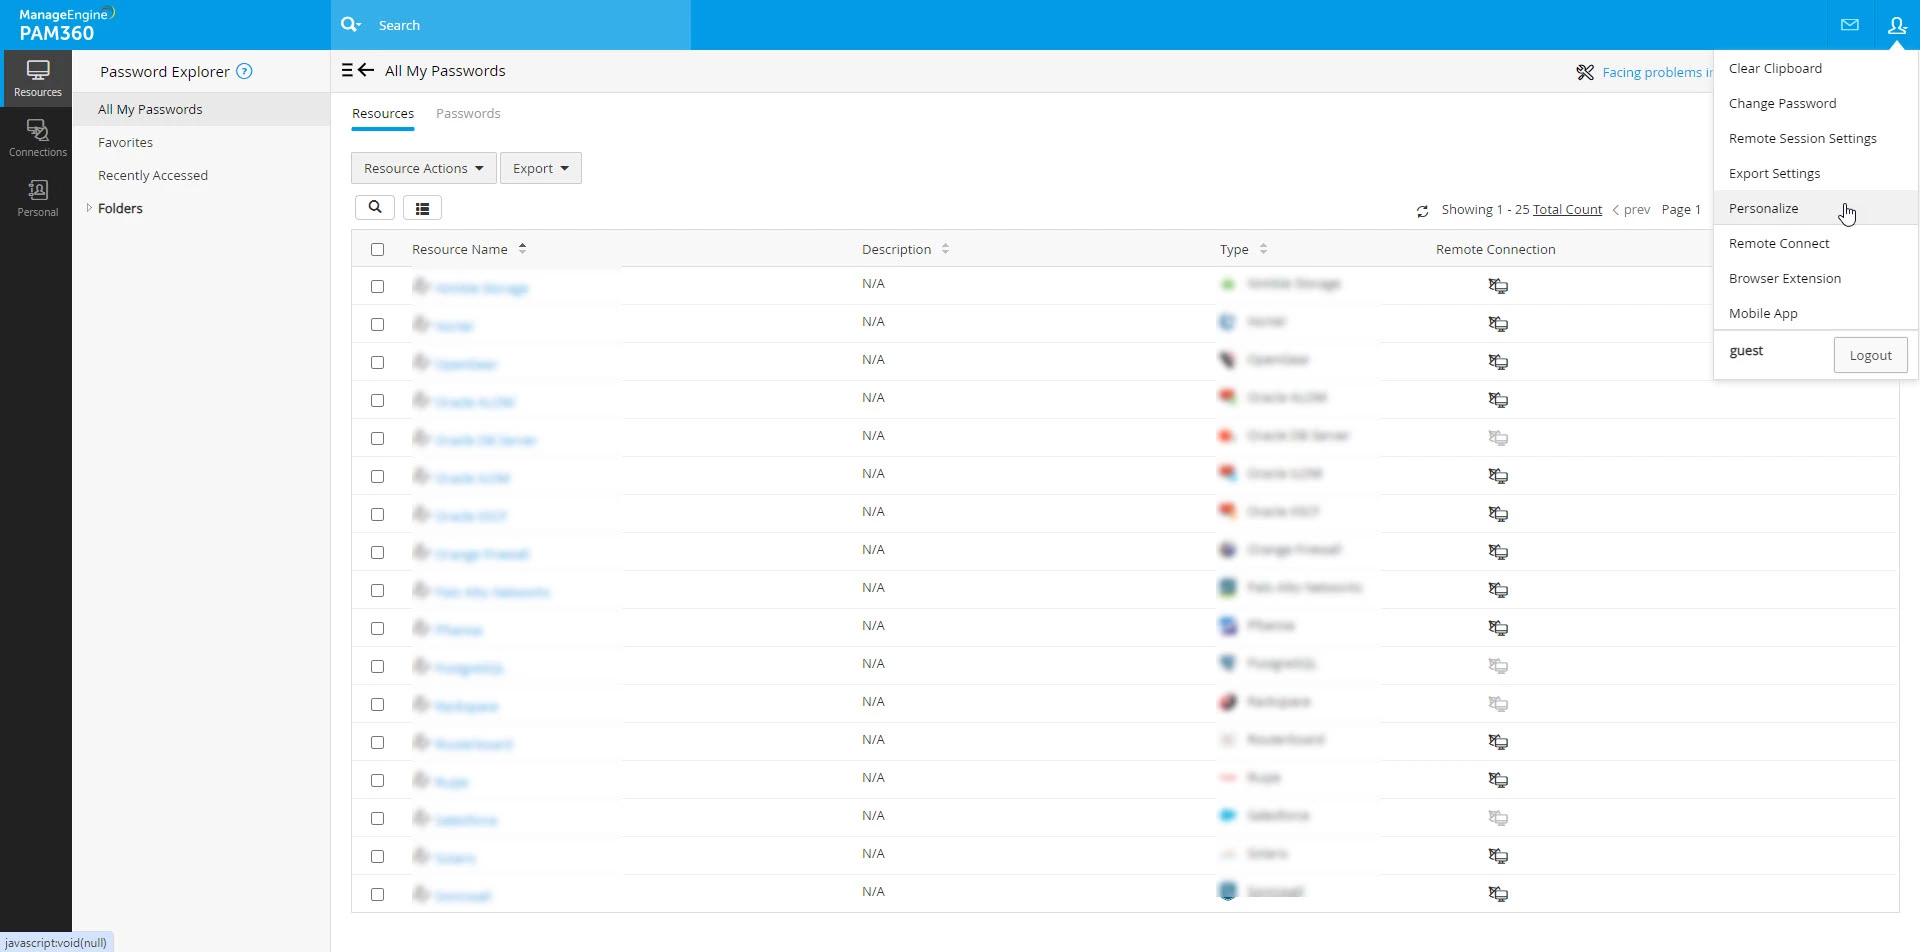Open the mail notifications icon
The height and width of the screenshot is (952, 1920).
(1850, 25)
